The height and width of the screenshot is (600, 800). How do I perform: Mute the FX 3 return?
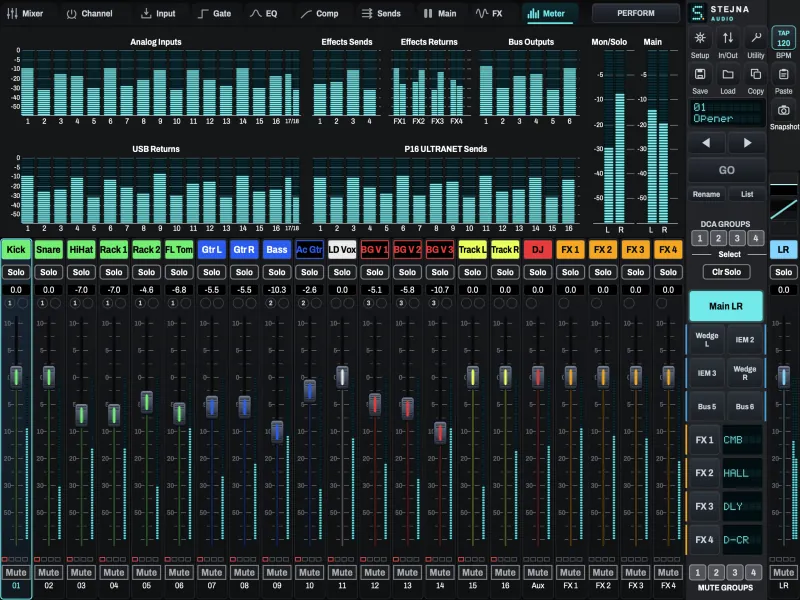636,572
